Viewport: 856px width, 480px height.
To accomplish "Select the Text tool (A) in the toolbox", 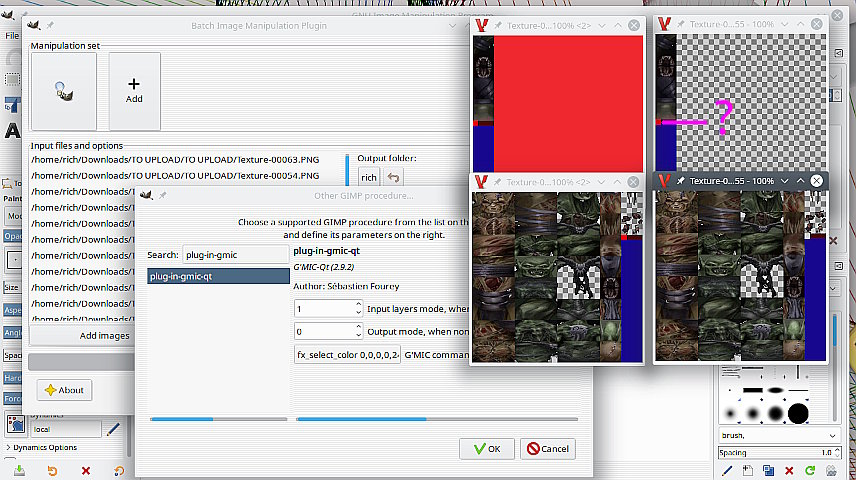I will pos(12,131).
